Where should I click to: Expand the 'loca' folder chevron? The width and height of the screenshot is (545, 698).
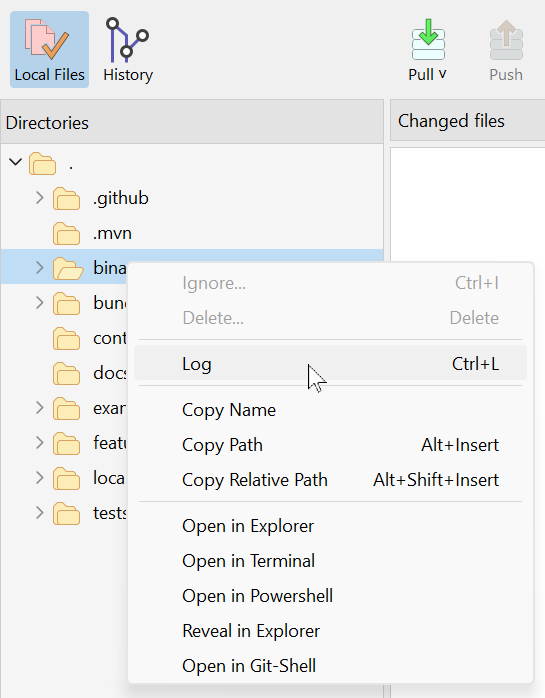(x=39, y=478)
